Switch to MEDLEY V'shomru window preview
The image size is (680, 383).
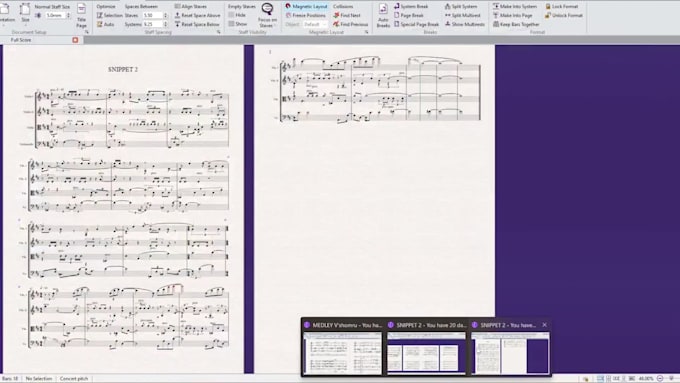[342, 347]
